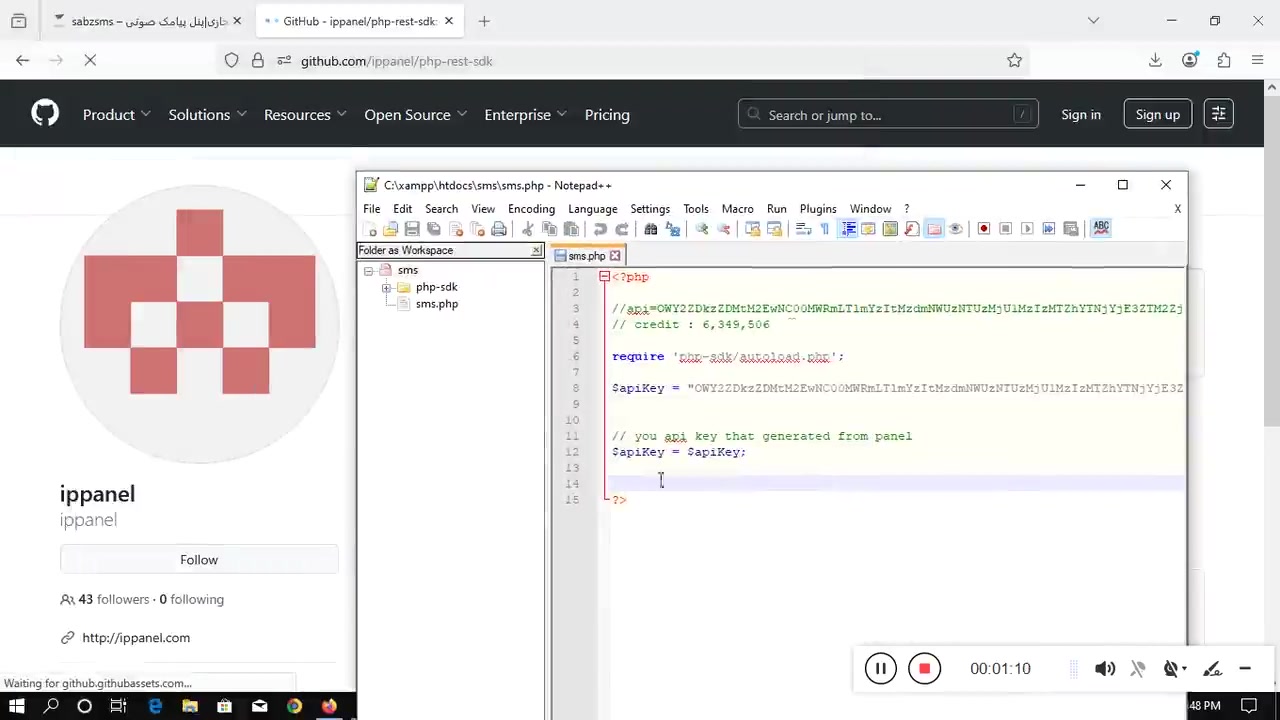This screenshot has height=720, width=1280.
Task: Open the Encoding menu in Notepad++
Action: 531,209
